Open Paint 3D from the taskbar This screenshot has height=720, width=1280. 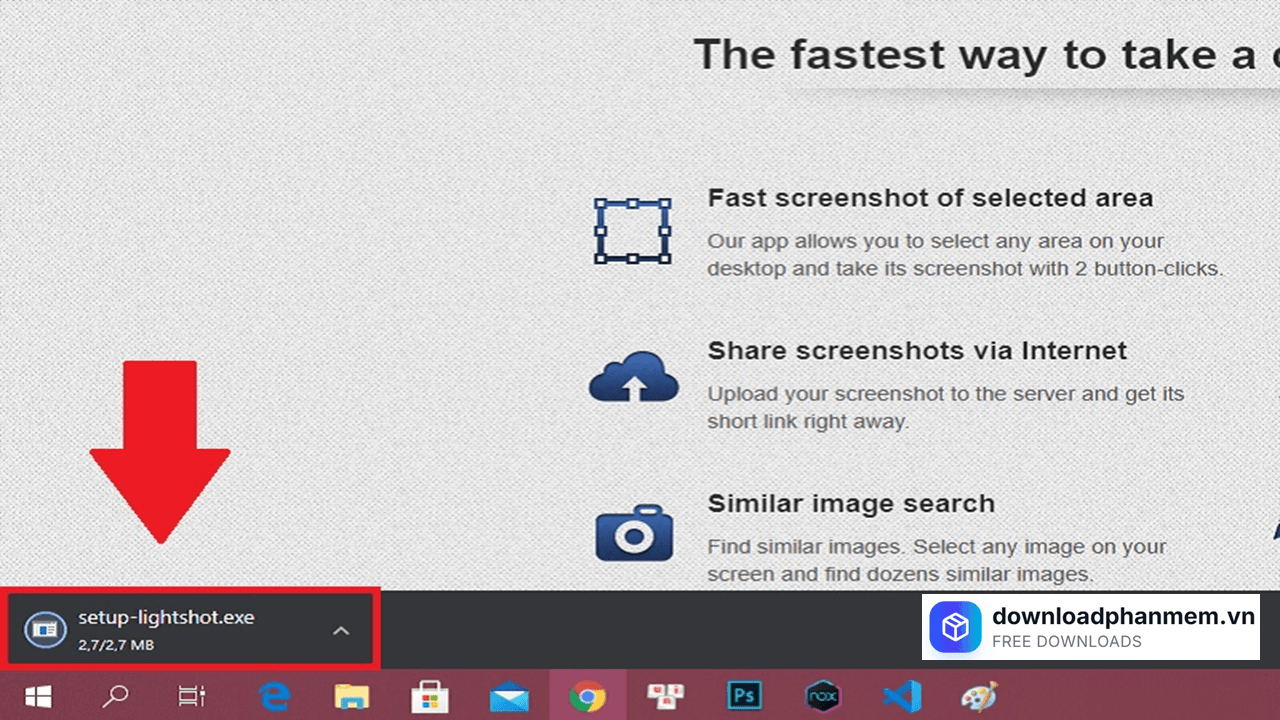pyautogui.click(x=977, y=695)
